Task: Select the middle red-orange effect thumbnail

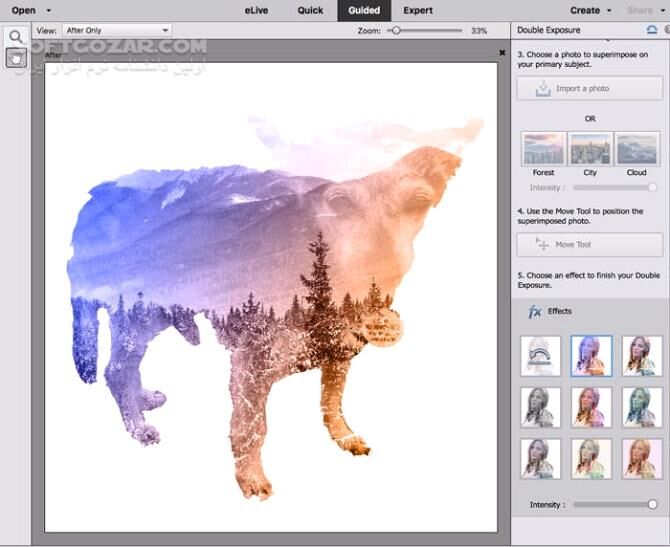Action: point(591,407)
